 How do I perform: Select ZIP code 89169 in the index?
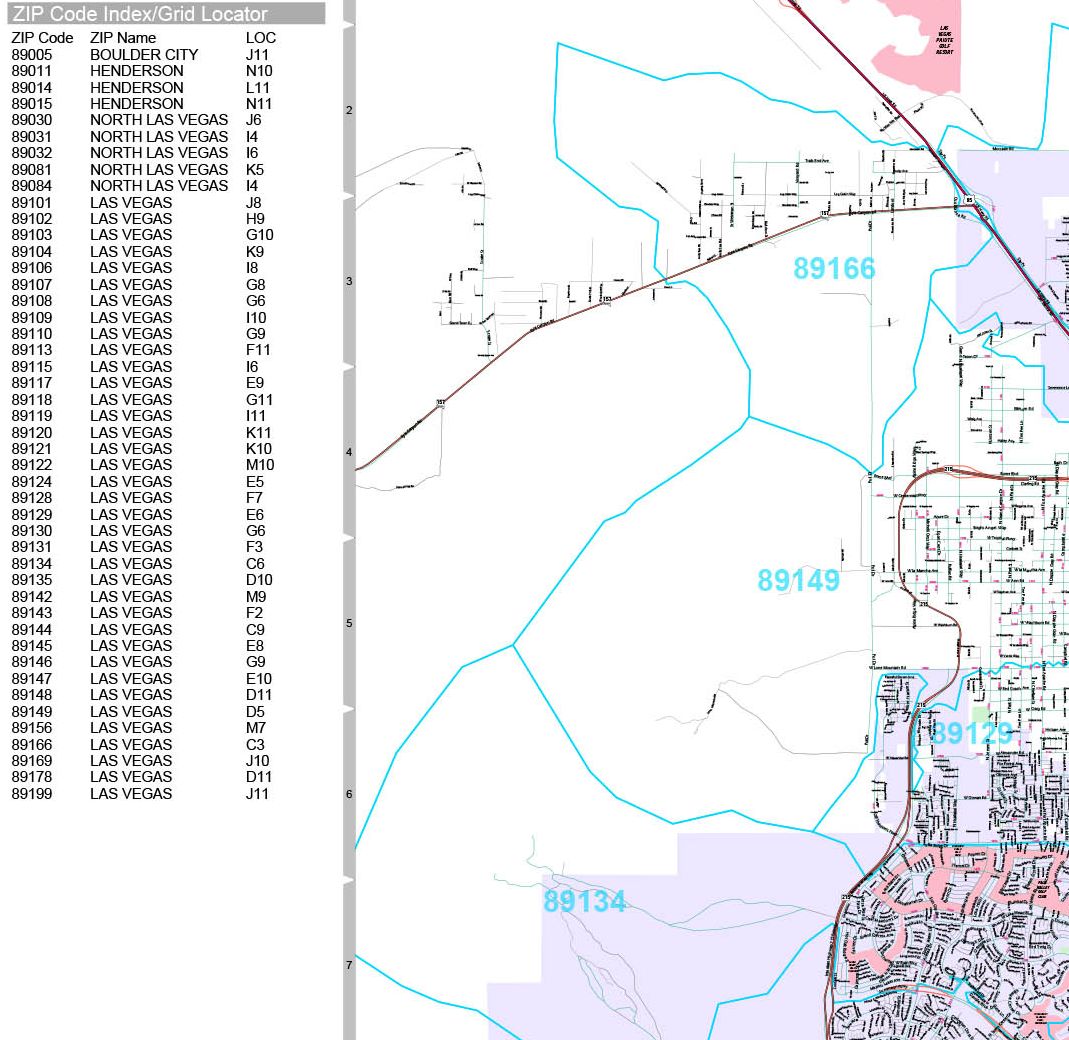coord(32,761)
